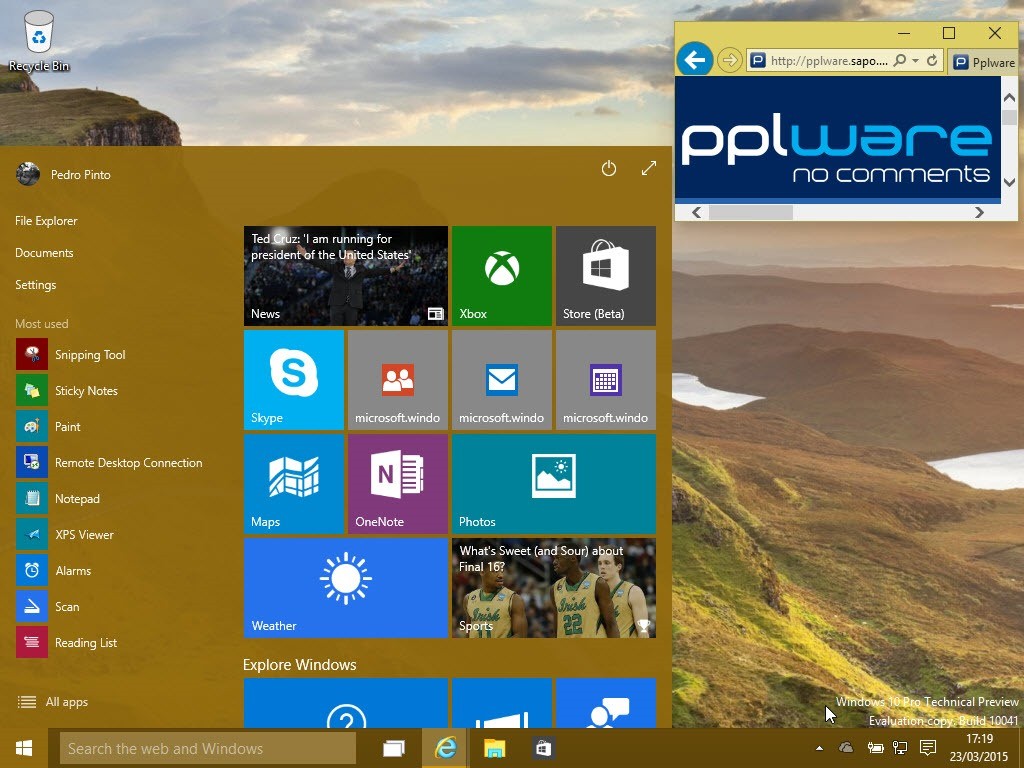The width and height of the screenshot is (1024, 768).
Task: Click the browser Back button
Action: [x=695, y=60]
